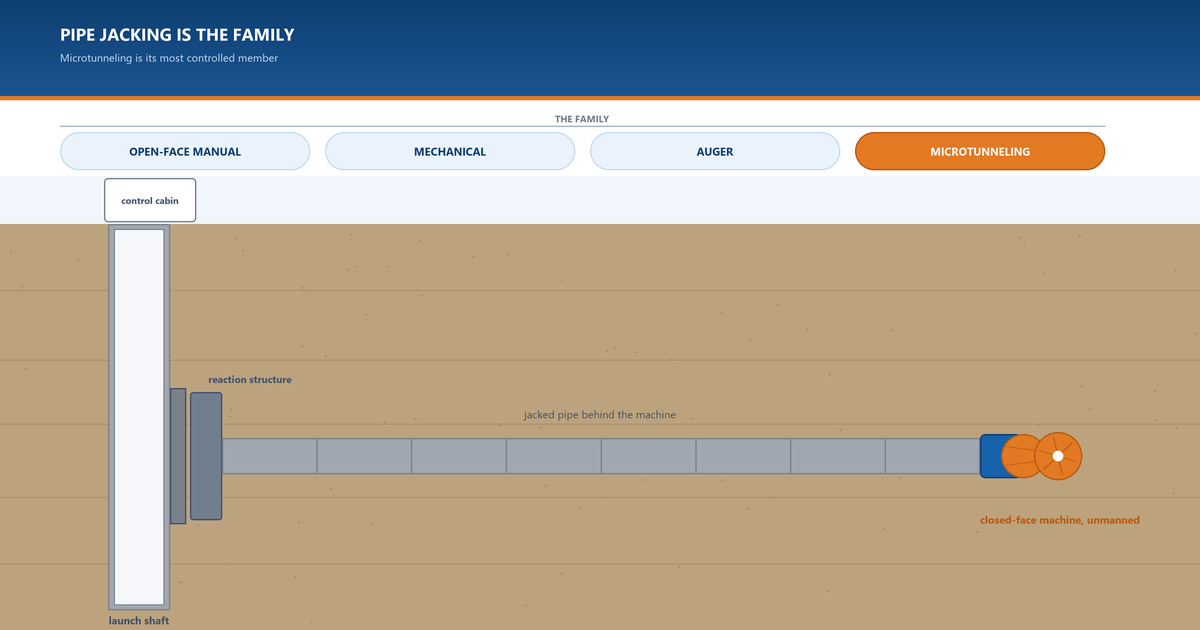Click the orange cutterhead wheel with white hub
The image size is (1200, 630).
tap(1058, 456)
